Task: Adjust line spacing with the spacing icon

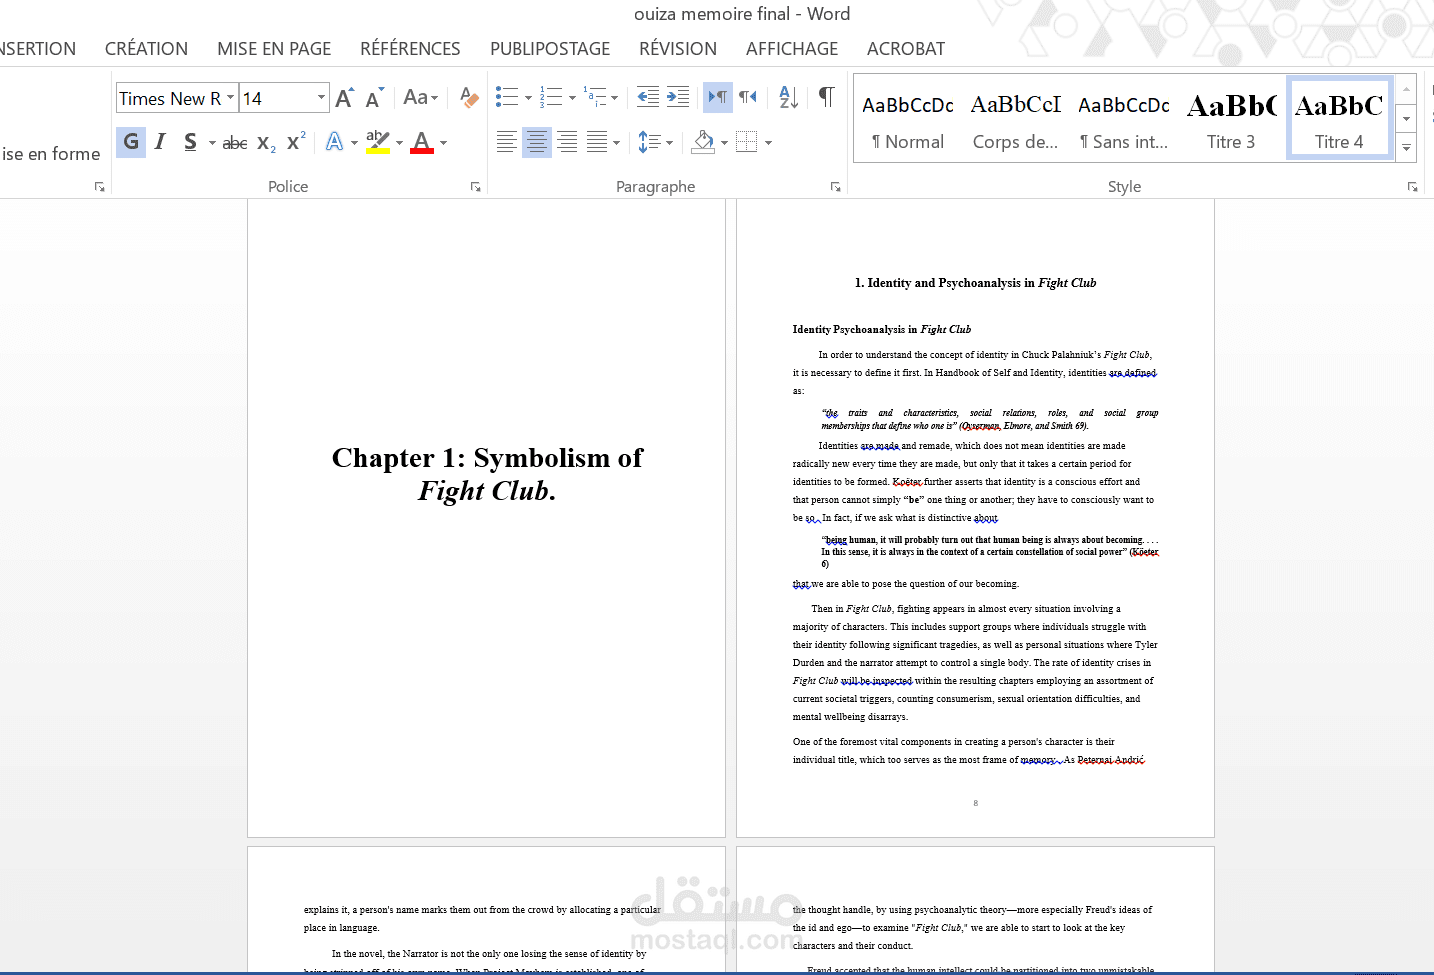Action: [649, 142]
